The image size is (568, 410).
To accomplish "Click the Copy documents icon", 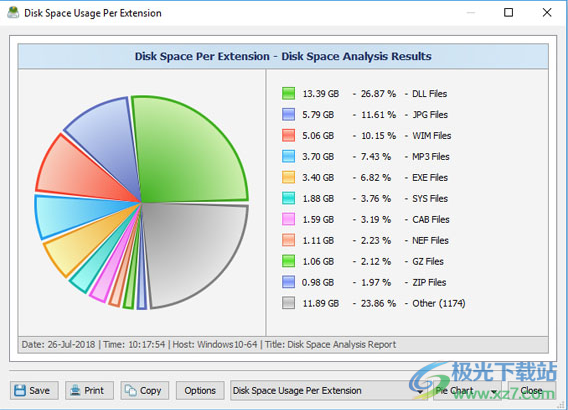I will point(130,390).
